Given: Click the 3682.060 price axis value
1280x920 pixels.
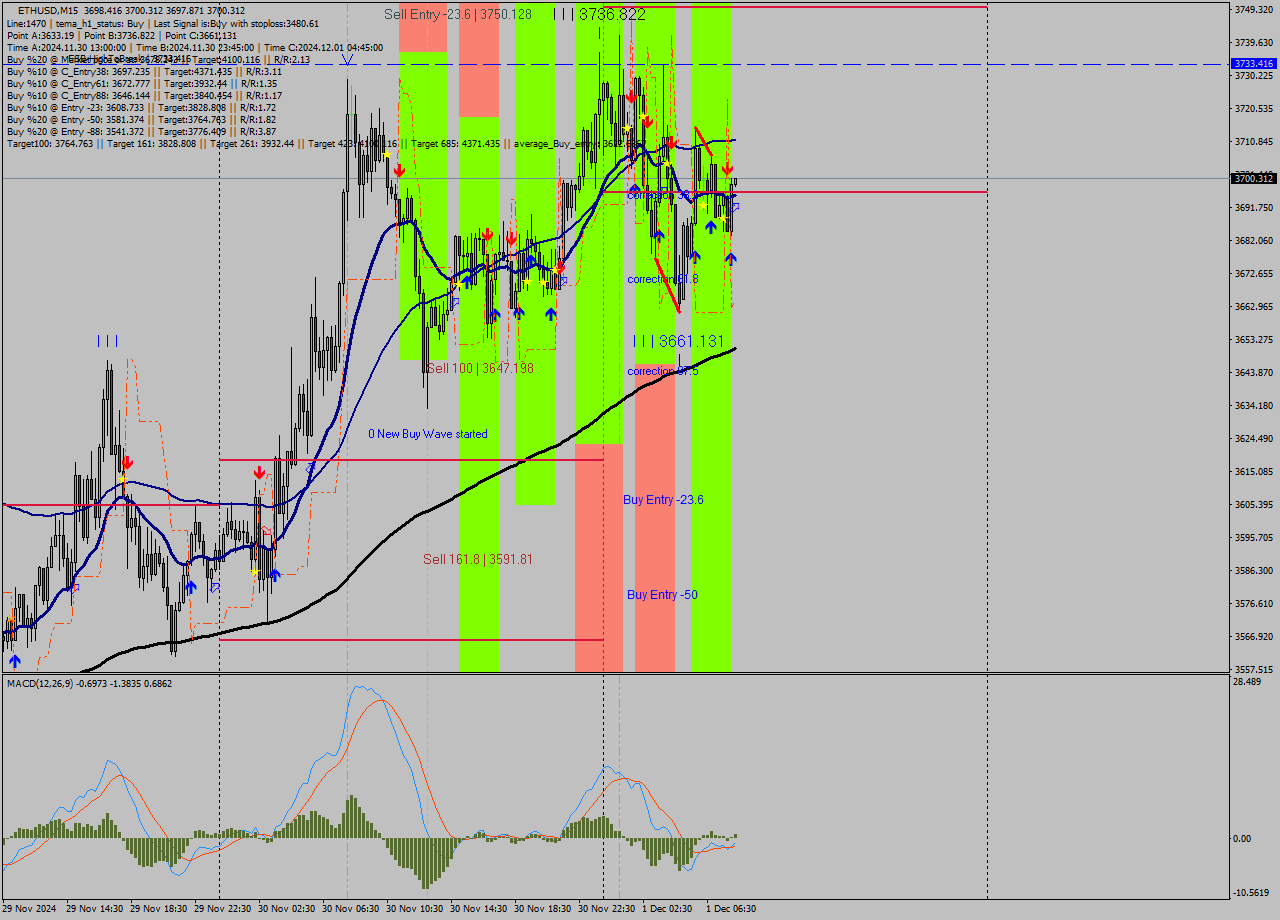Looking at the screenshot, I should [1254, 240].
